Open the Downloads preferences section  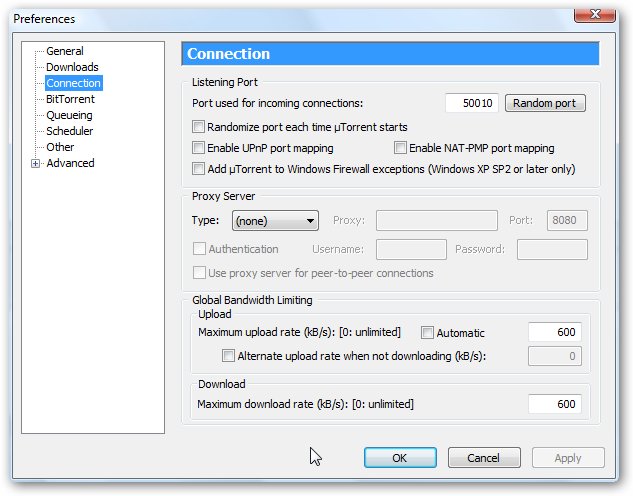tap(72, 67)
